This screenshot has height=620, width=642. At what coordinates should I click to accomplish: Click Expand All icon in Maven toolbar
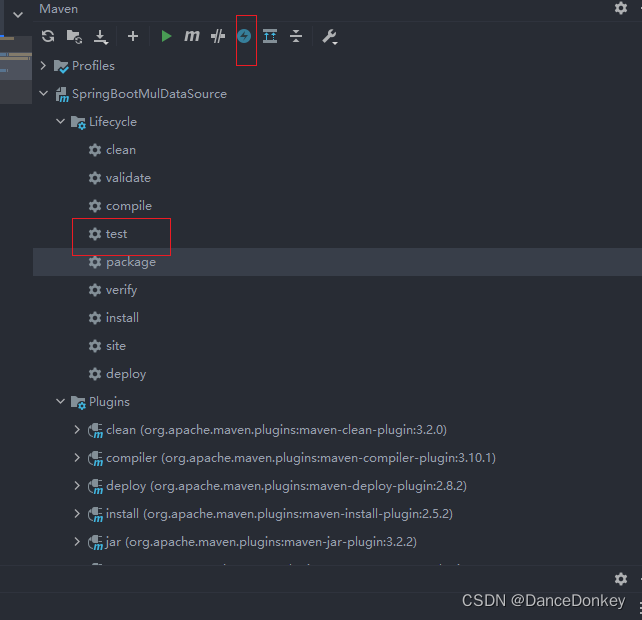tap(270, 36)
